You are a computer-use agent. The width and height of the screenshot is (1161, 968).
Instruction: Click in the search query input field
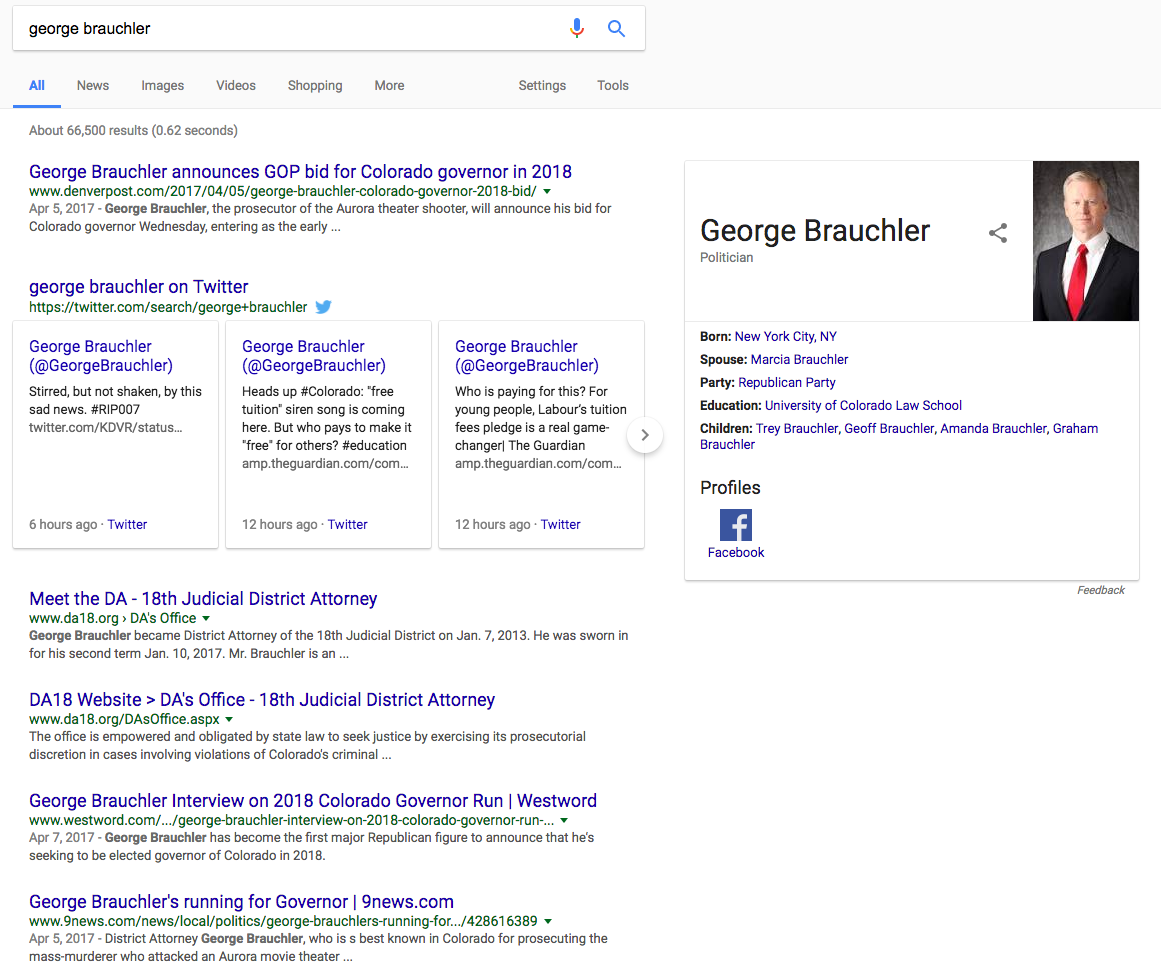290,29
